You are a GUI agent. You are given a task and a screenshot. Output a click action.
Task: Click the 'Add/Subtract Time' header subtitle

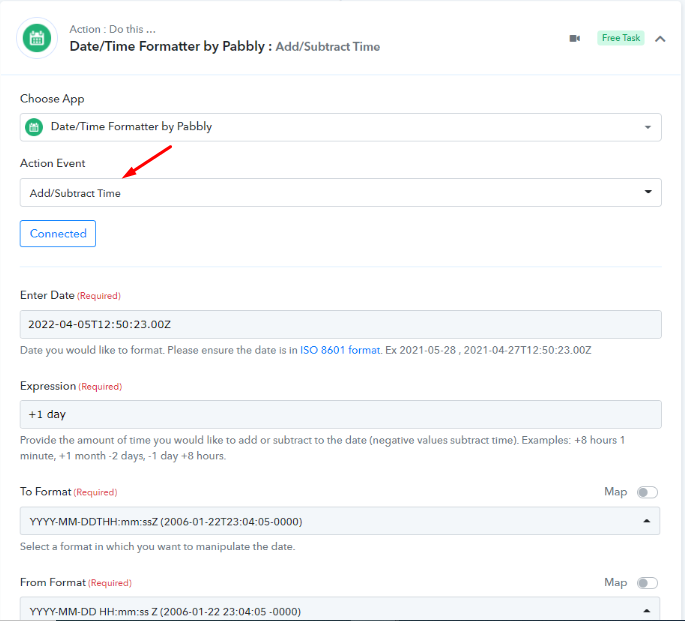coord(328,47)
